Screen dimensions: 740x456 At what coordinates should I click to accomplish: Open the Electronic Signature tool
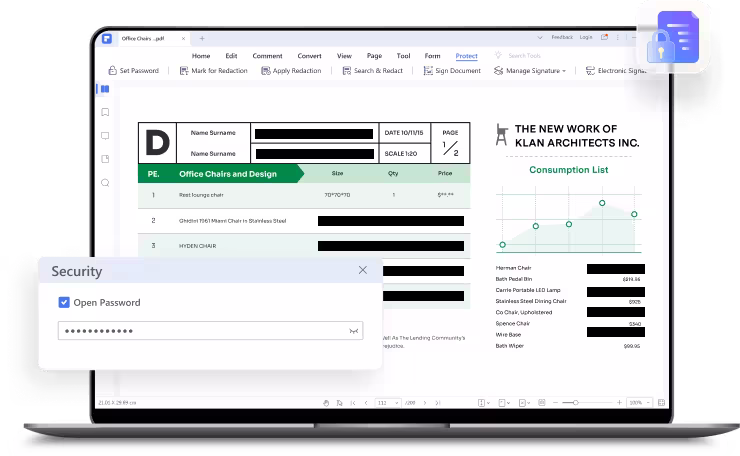pyautogui.click(x=616, y=70)
